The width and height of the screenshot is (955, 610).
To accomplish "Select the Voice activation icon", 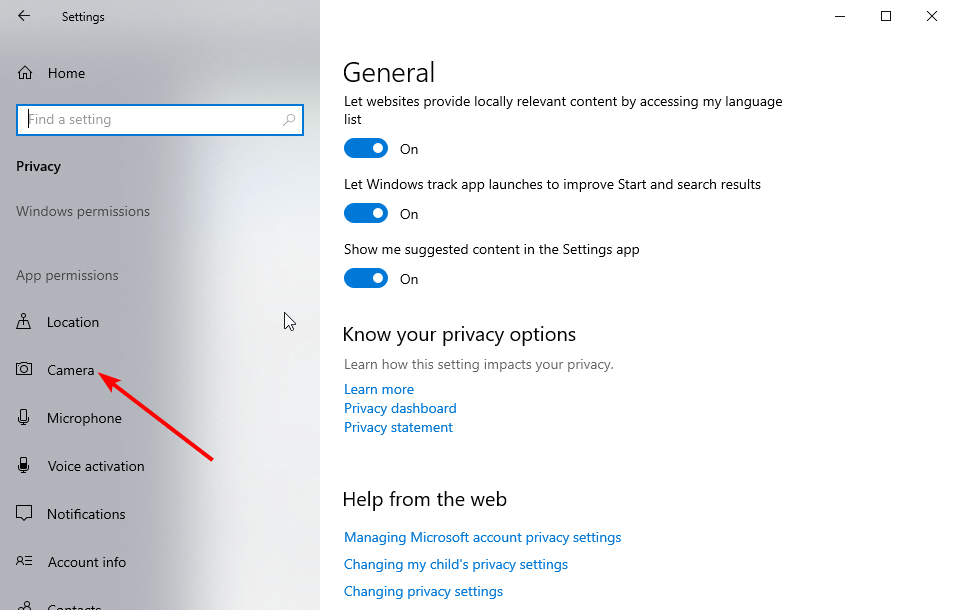I will pyautogui.click(x=25, y=466).
